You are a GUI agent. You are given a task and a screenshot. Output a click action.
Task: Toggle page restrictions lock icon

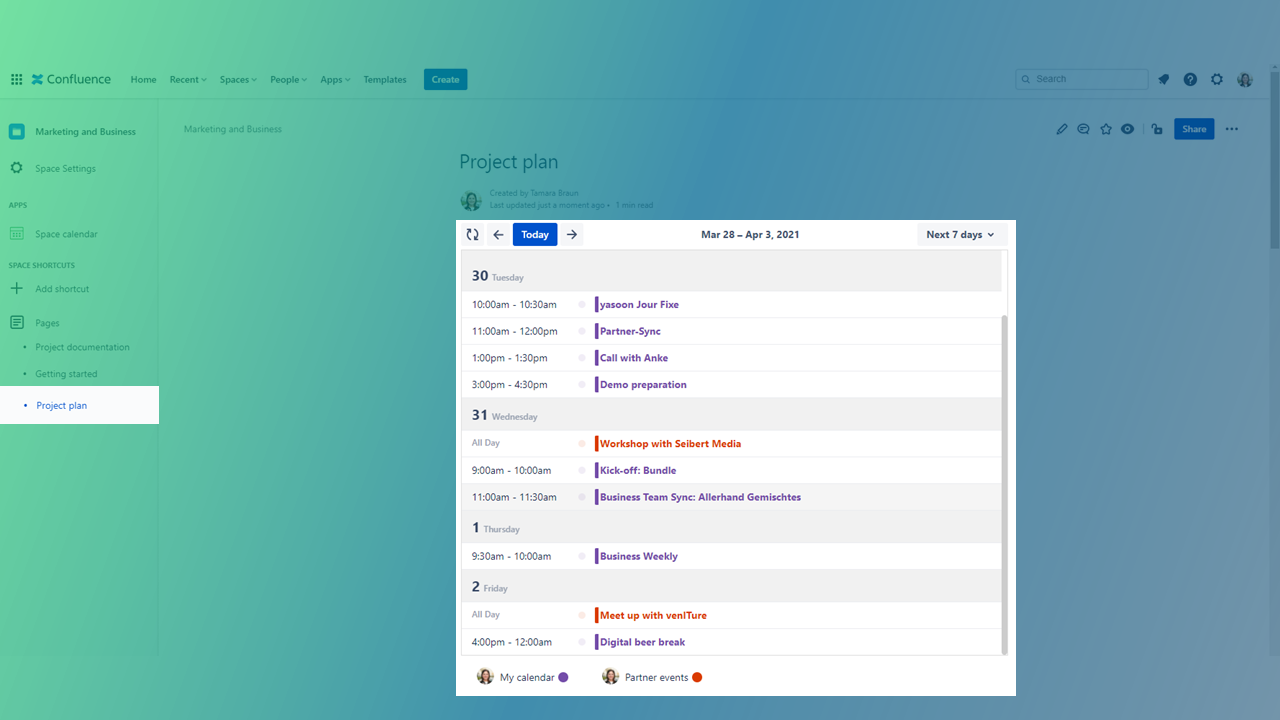click(x=1156, y=129)
